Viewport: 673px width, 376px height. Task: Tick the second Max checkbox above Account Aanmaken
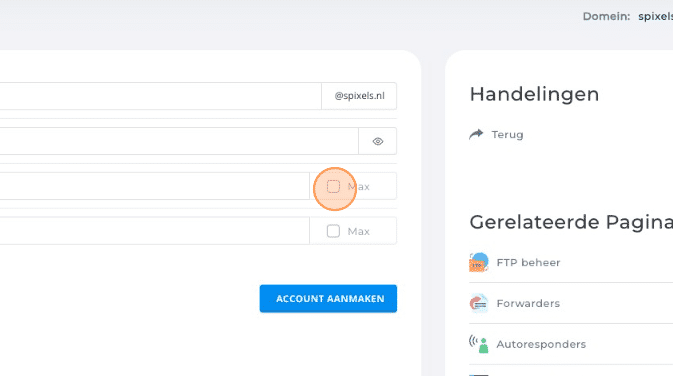(x=333, y=231)
